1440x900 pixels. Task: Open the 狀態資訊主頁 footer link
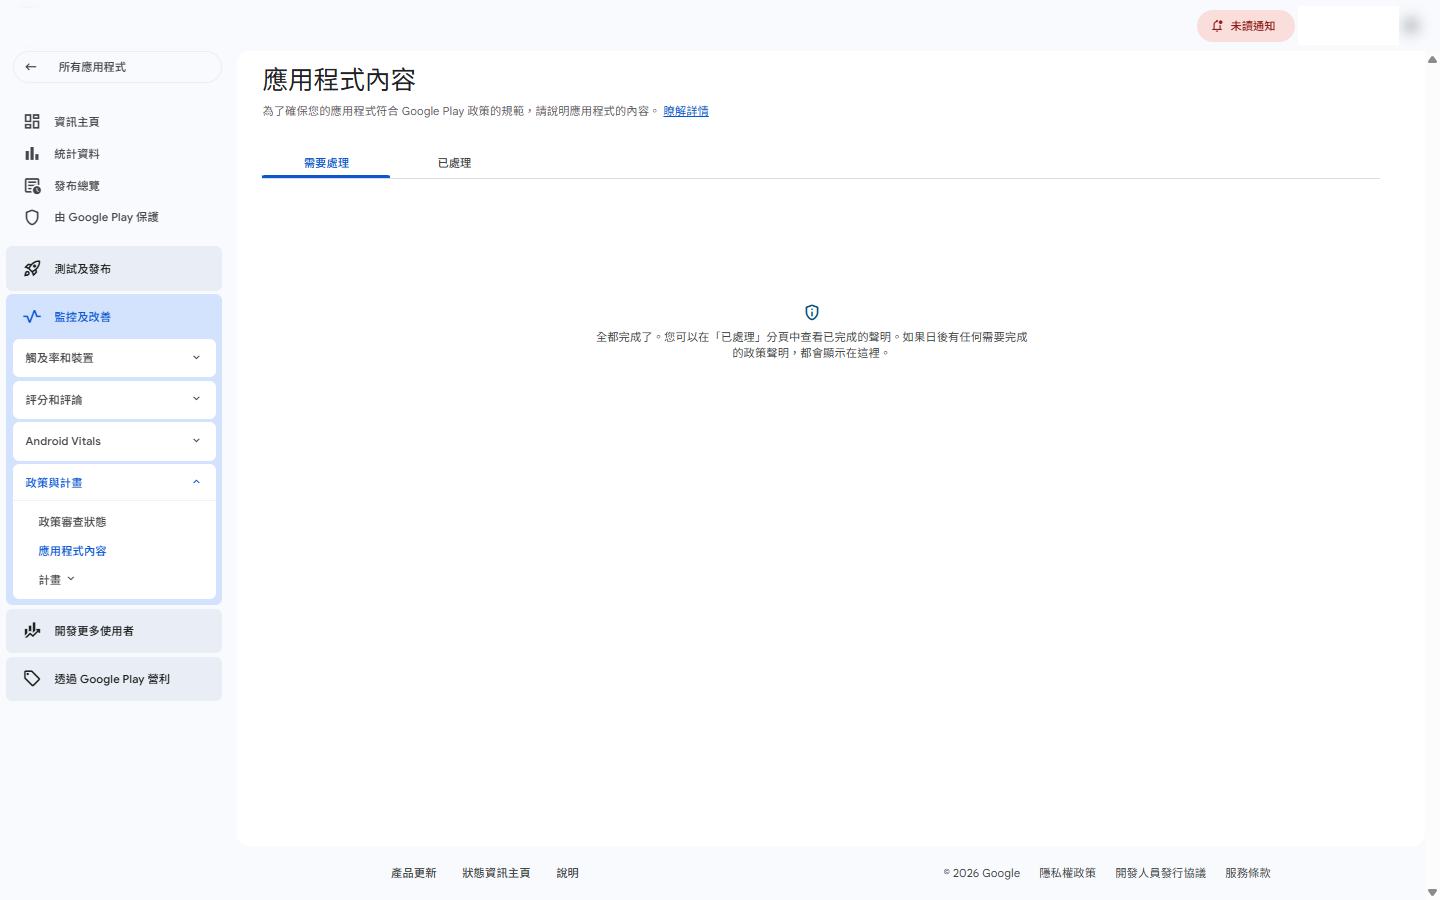(496, 873)
